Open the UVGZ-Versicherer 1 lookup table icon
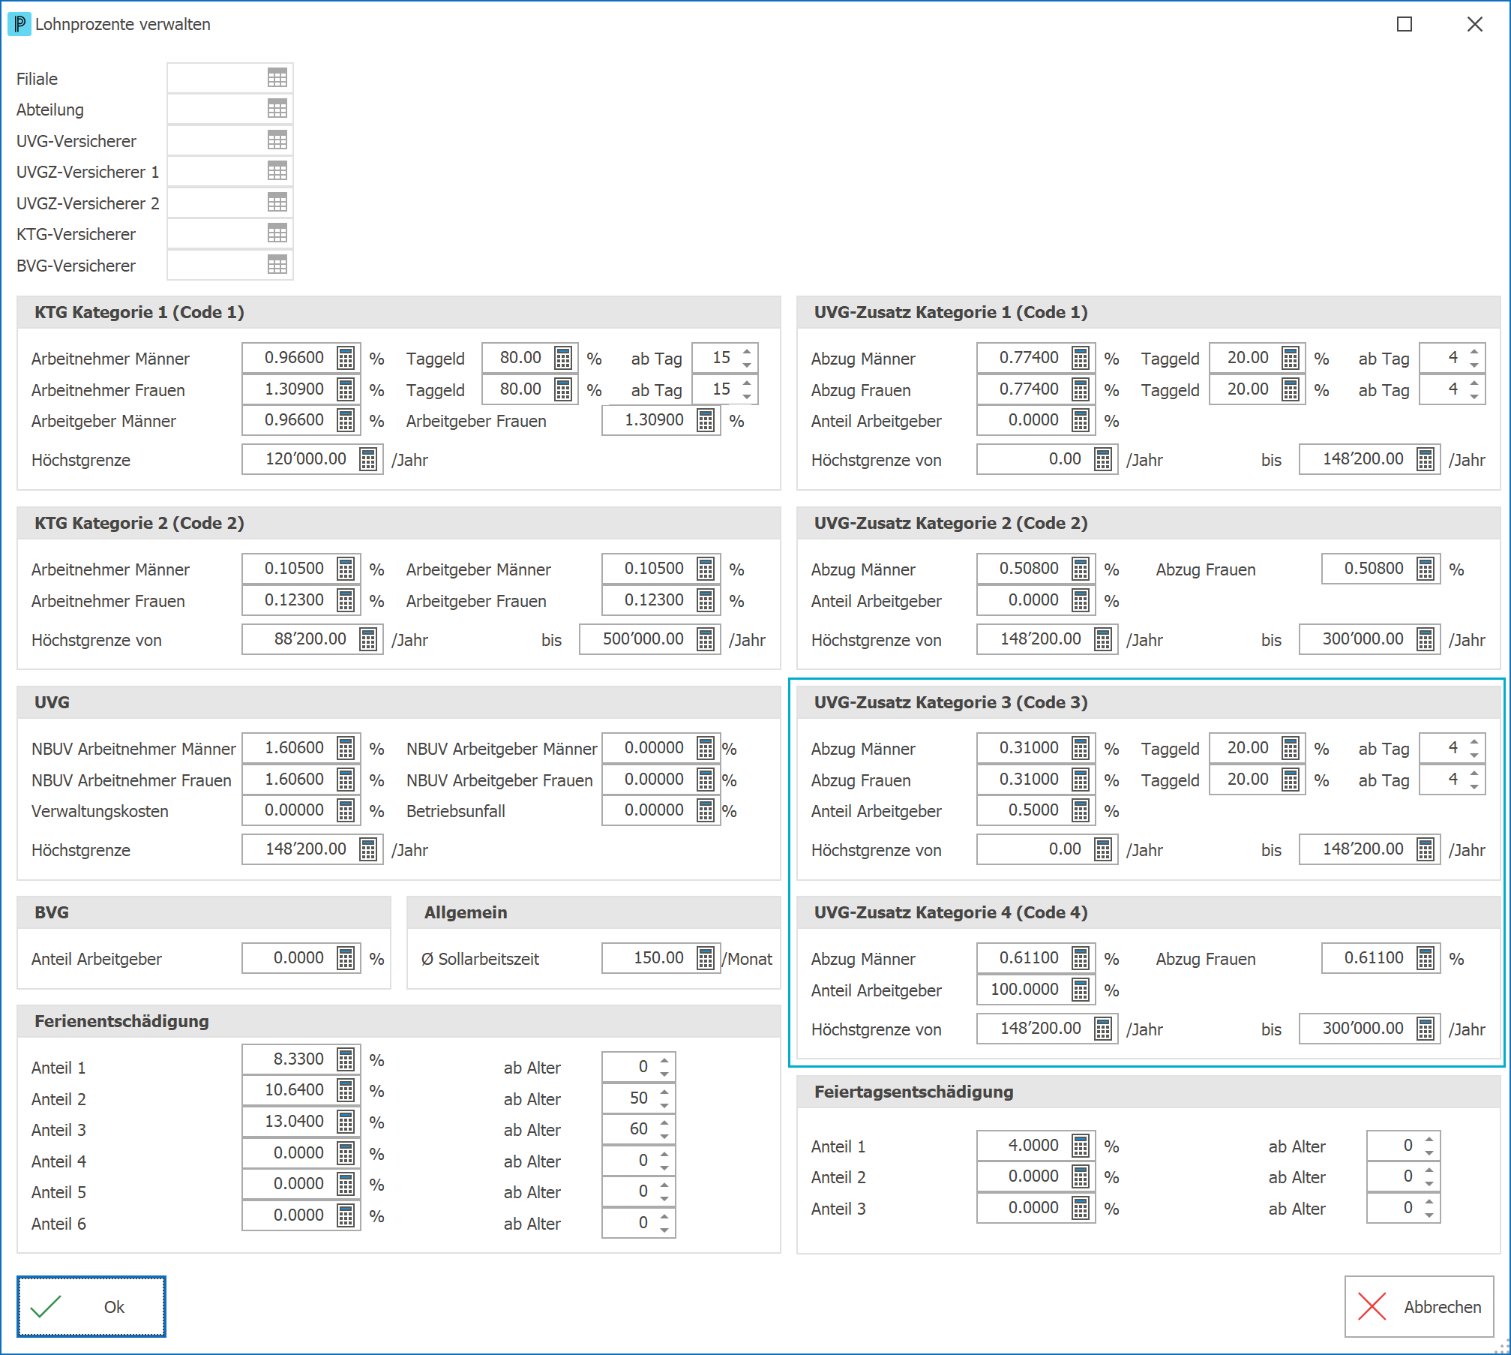The width and height of the screenshot is (1511, 1355). tap(277, 171)
